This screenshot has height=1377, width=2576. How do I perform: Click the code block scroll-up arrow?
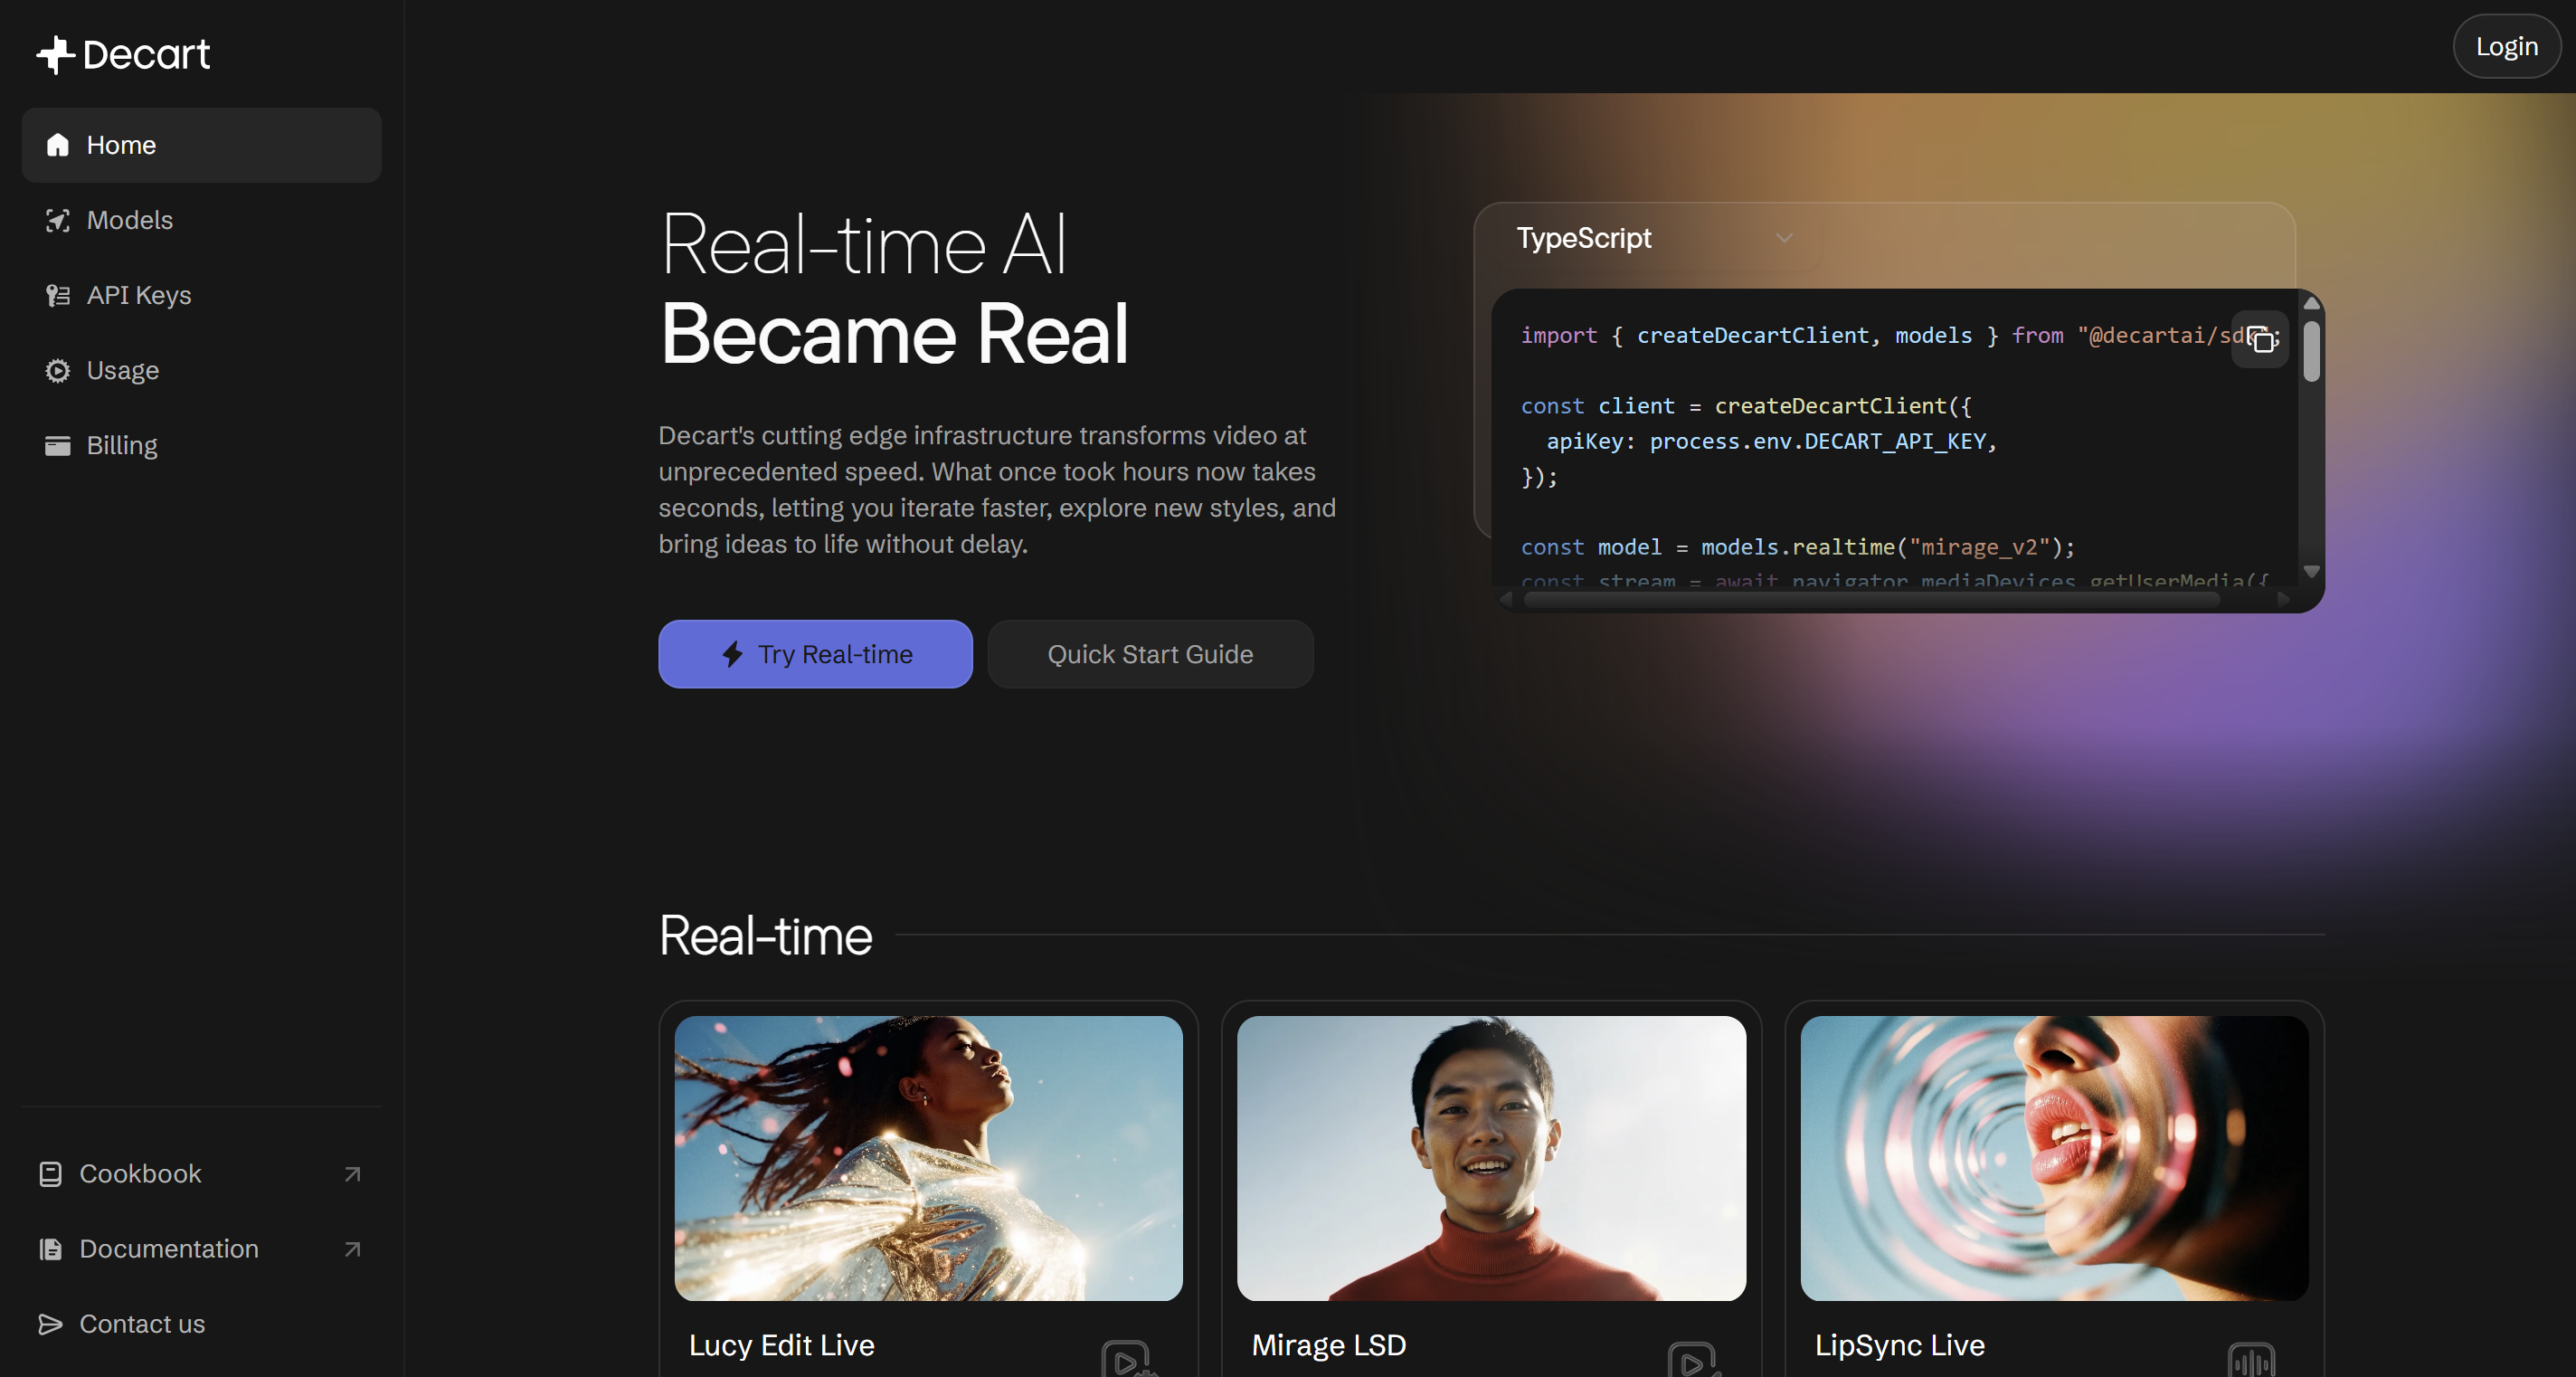[2311, 303]
